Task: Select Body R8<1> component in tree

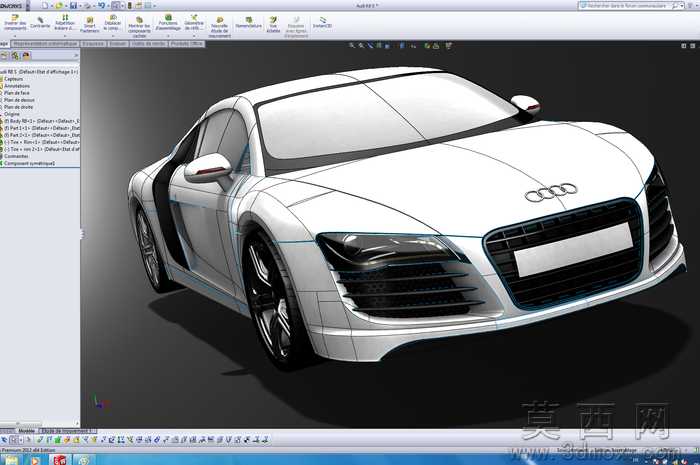Action: [40, 121]
